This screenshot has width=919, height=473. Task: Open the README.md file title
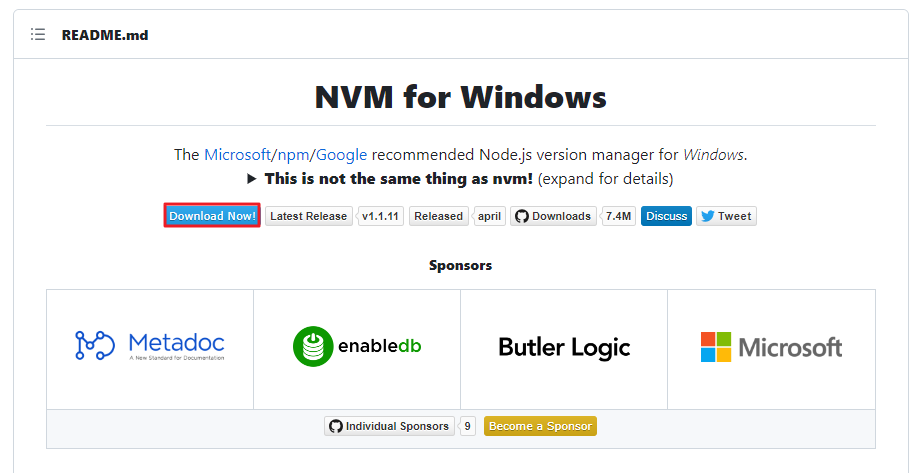(105, 35)
